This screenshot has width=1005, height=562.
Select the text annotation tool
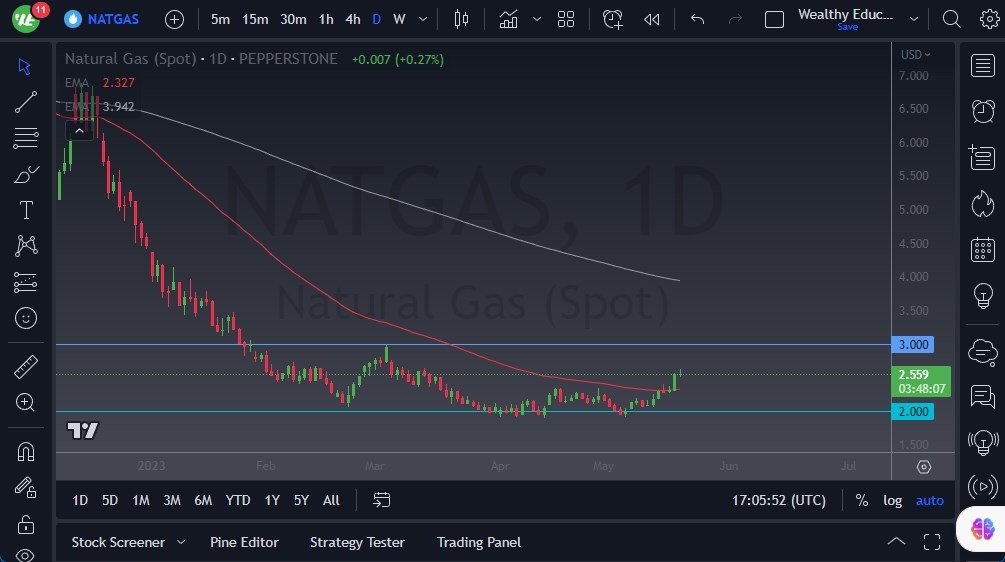[26, 210]
